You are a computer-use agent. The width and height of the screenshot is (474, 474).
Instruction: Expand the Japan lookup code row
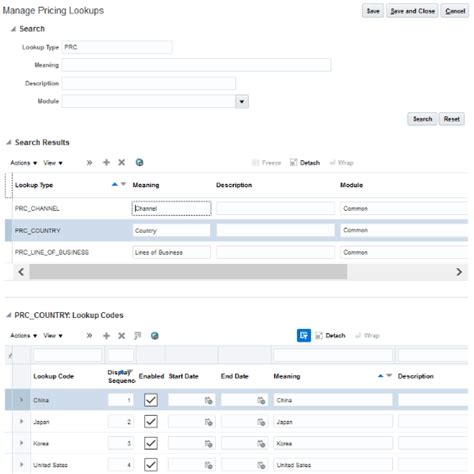click(22, 422)
